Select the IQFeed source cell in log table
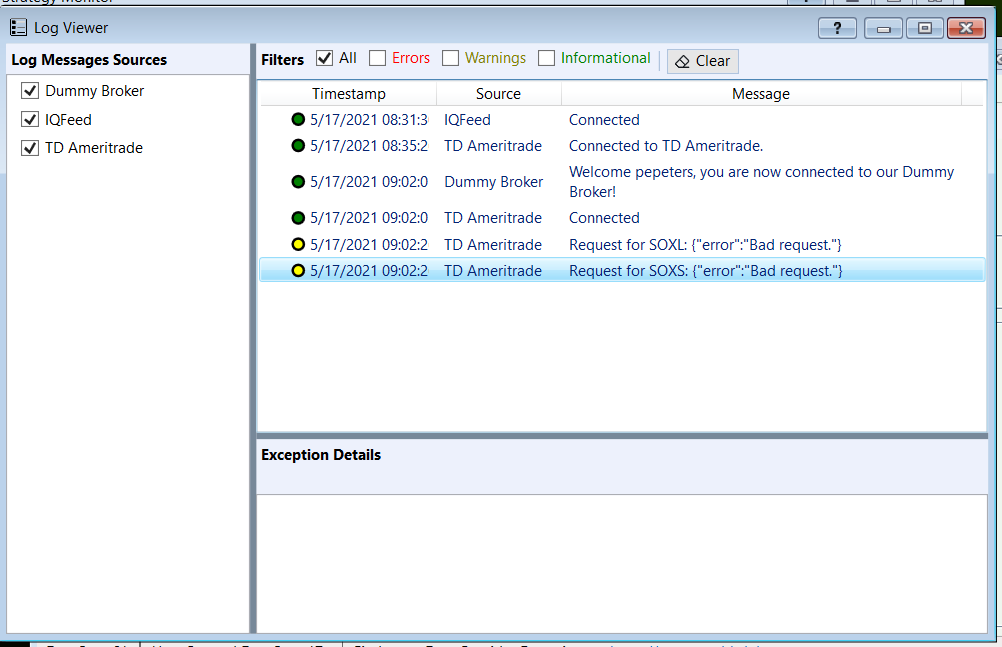 (x=467, y=120)
